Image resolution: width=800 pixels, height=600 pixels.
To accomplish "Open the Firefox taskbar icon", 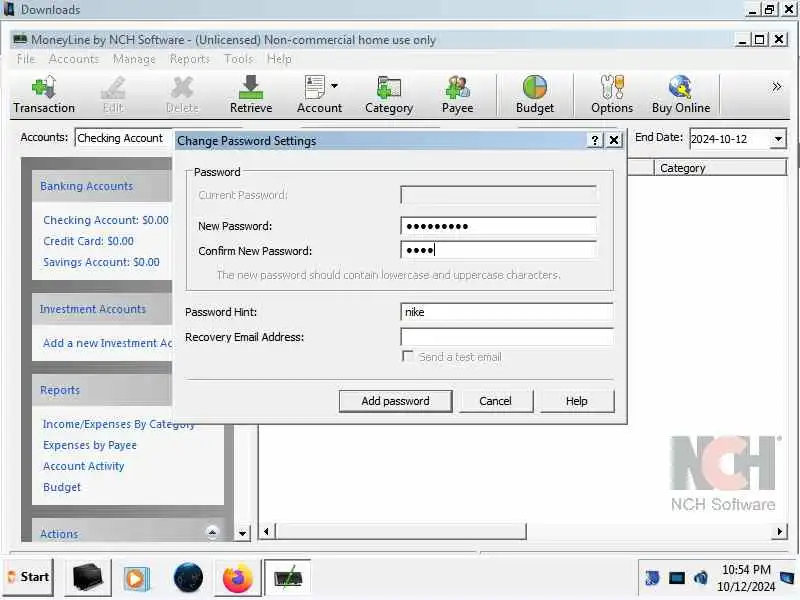I will [238, 579].
